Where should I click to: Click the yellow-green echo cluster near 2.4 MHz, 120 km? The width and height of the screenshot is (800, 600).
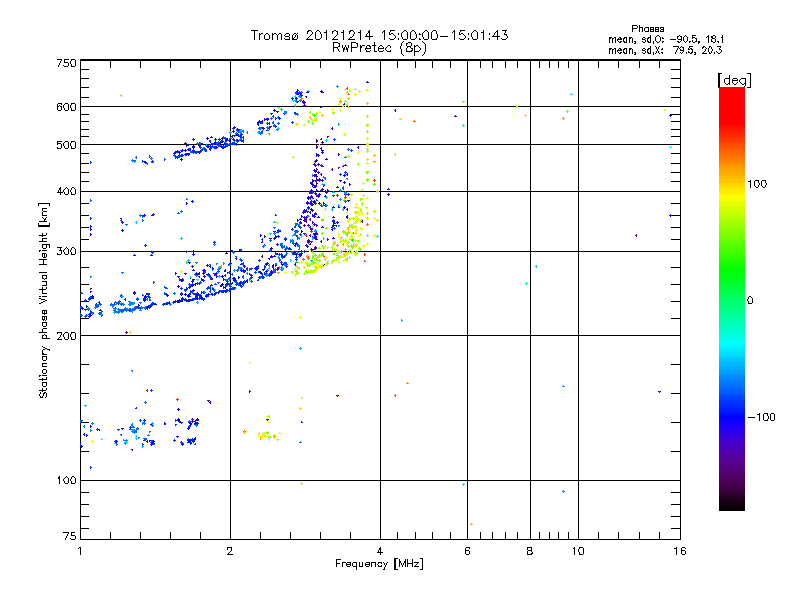click(268, 435)
